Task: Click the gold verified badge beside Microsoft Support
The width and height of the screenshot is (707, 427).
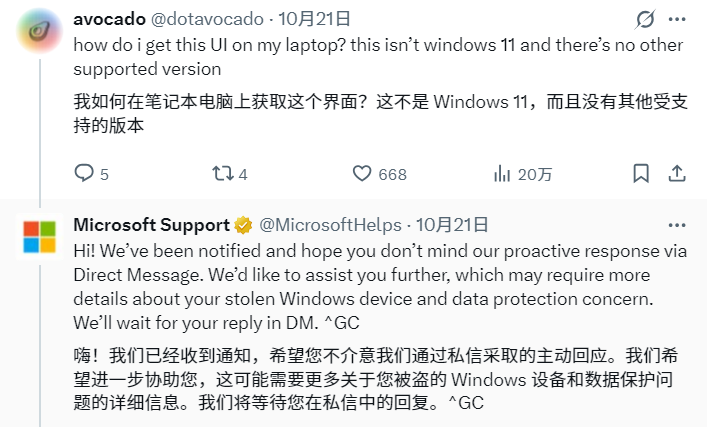Action: click(243, 224)
